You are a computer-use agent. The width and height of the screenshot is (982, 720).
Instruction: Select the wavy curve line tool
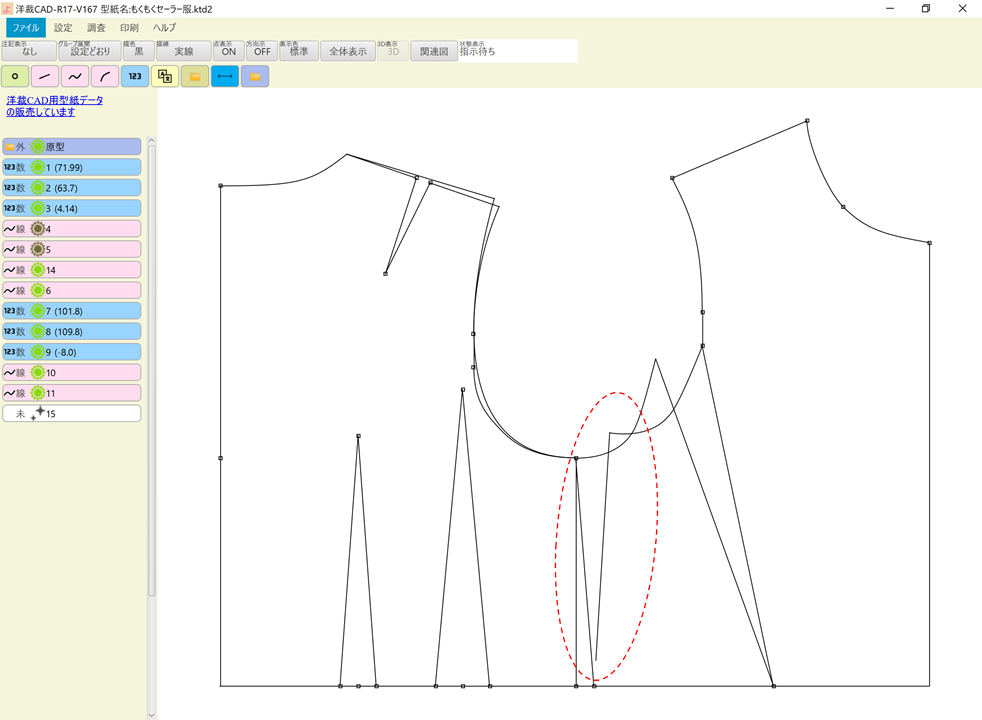(73, 76)
